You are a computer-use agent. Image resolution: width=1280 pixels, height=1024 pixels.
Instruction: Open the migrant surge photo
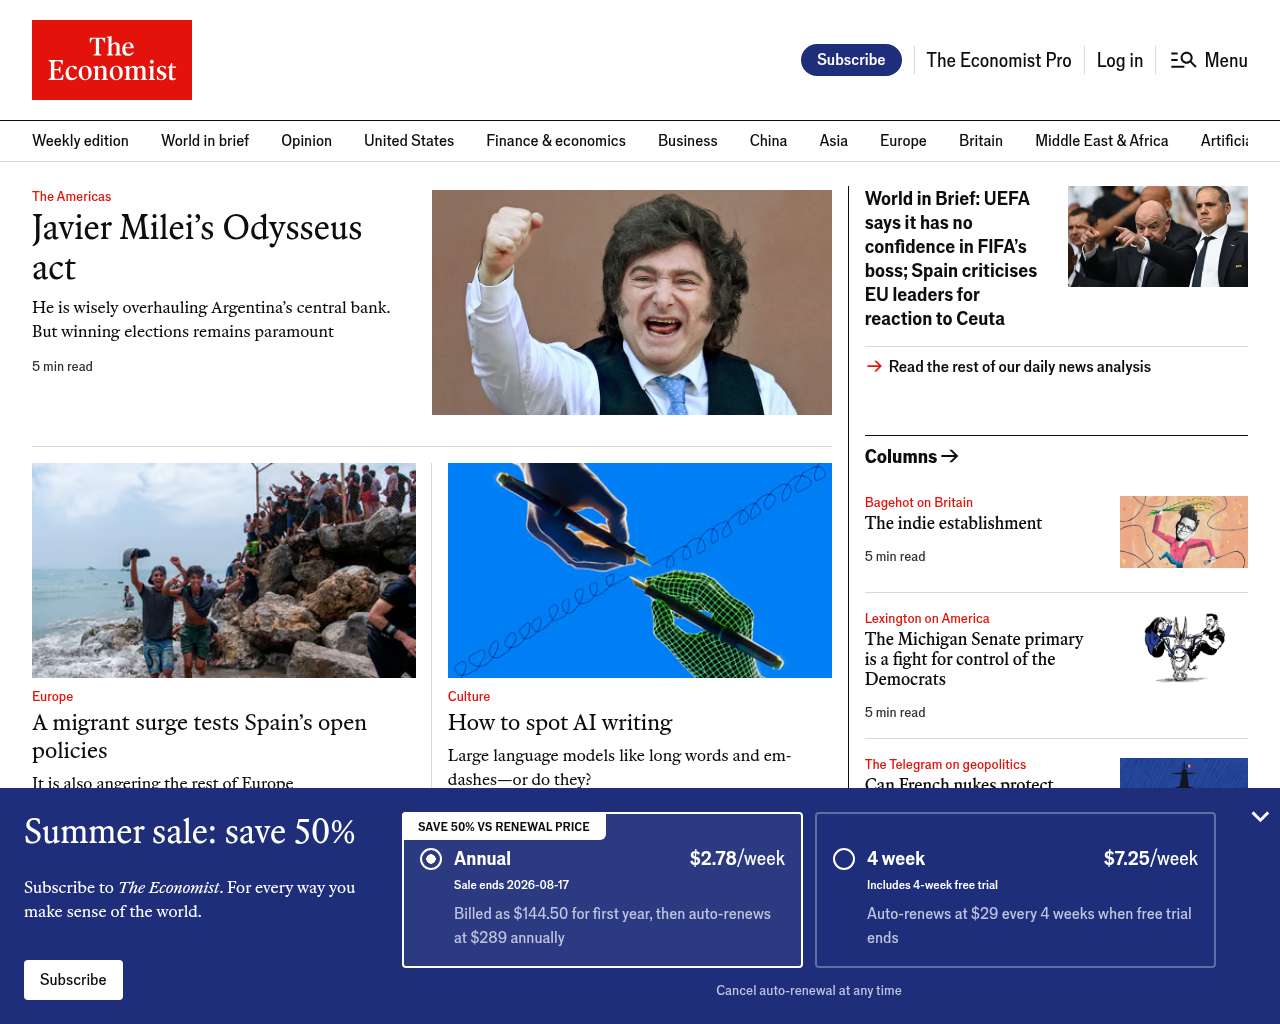[x=224, y=570]
